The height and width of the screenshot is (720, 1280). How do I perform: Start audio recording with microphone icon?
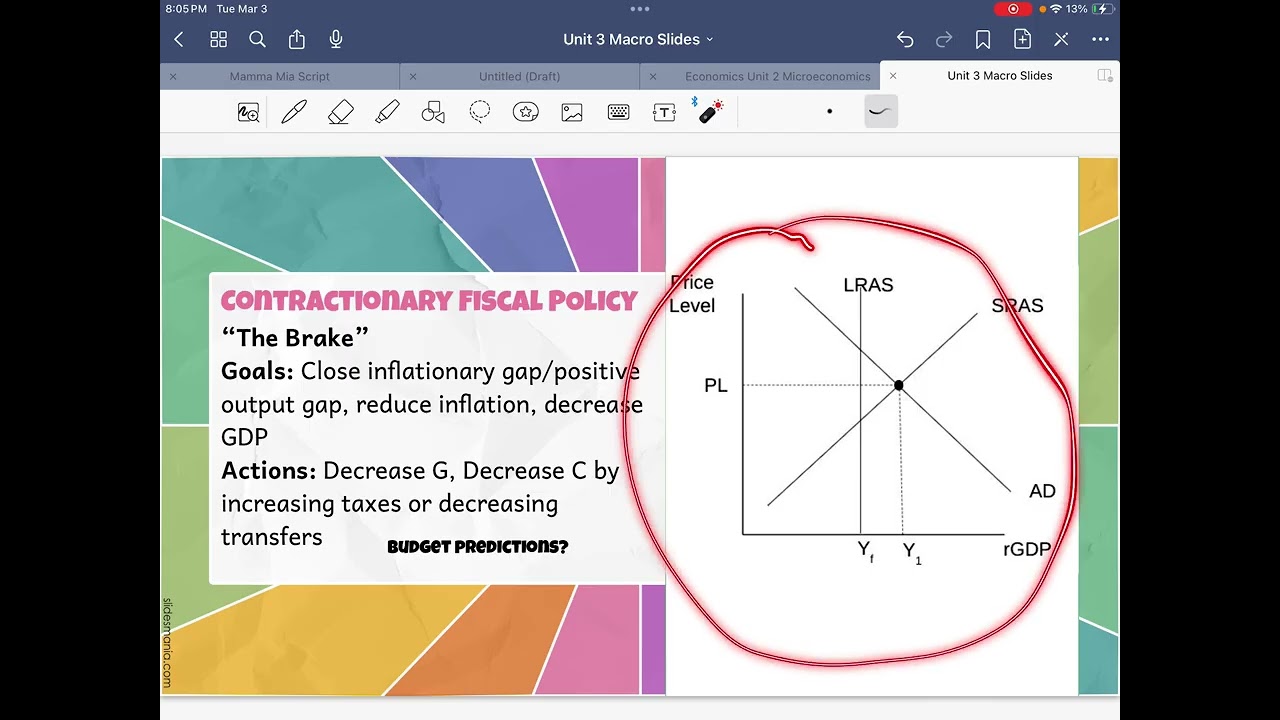[x=336, y=39]
